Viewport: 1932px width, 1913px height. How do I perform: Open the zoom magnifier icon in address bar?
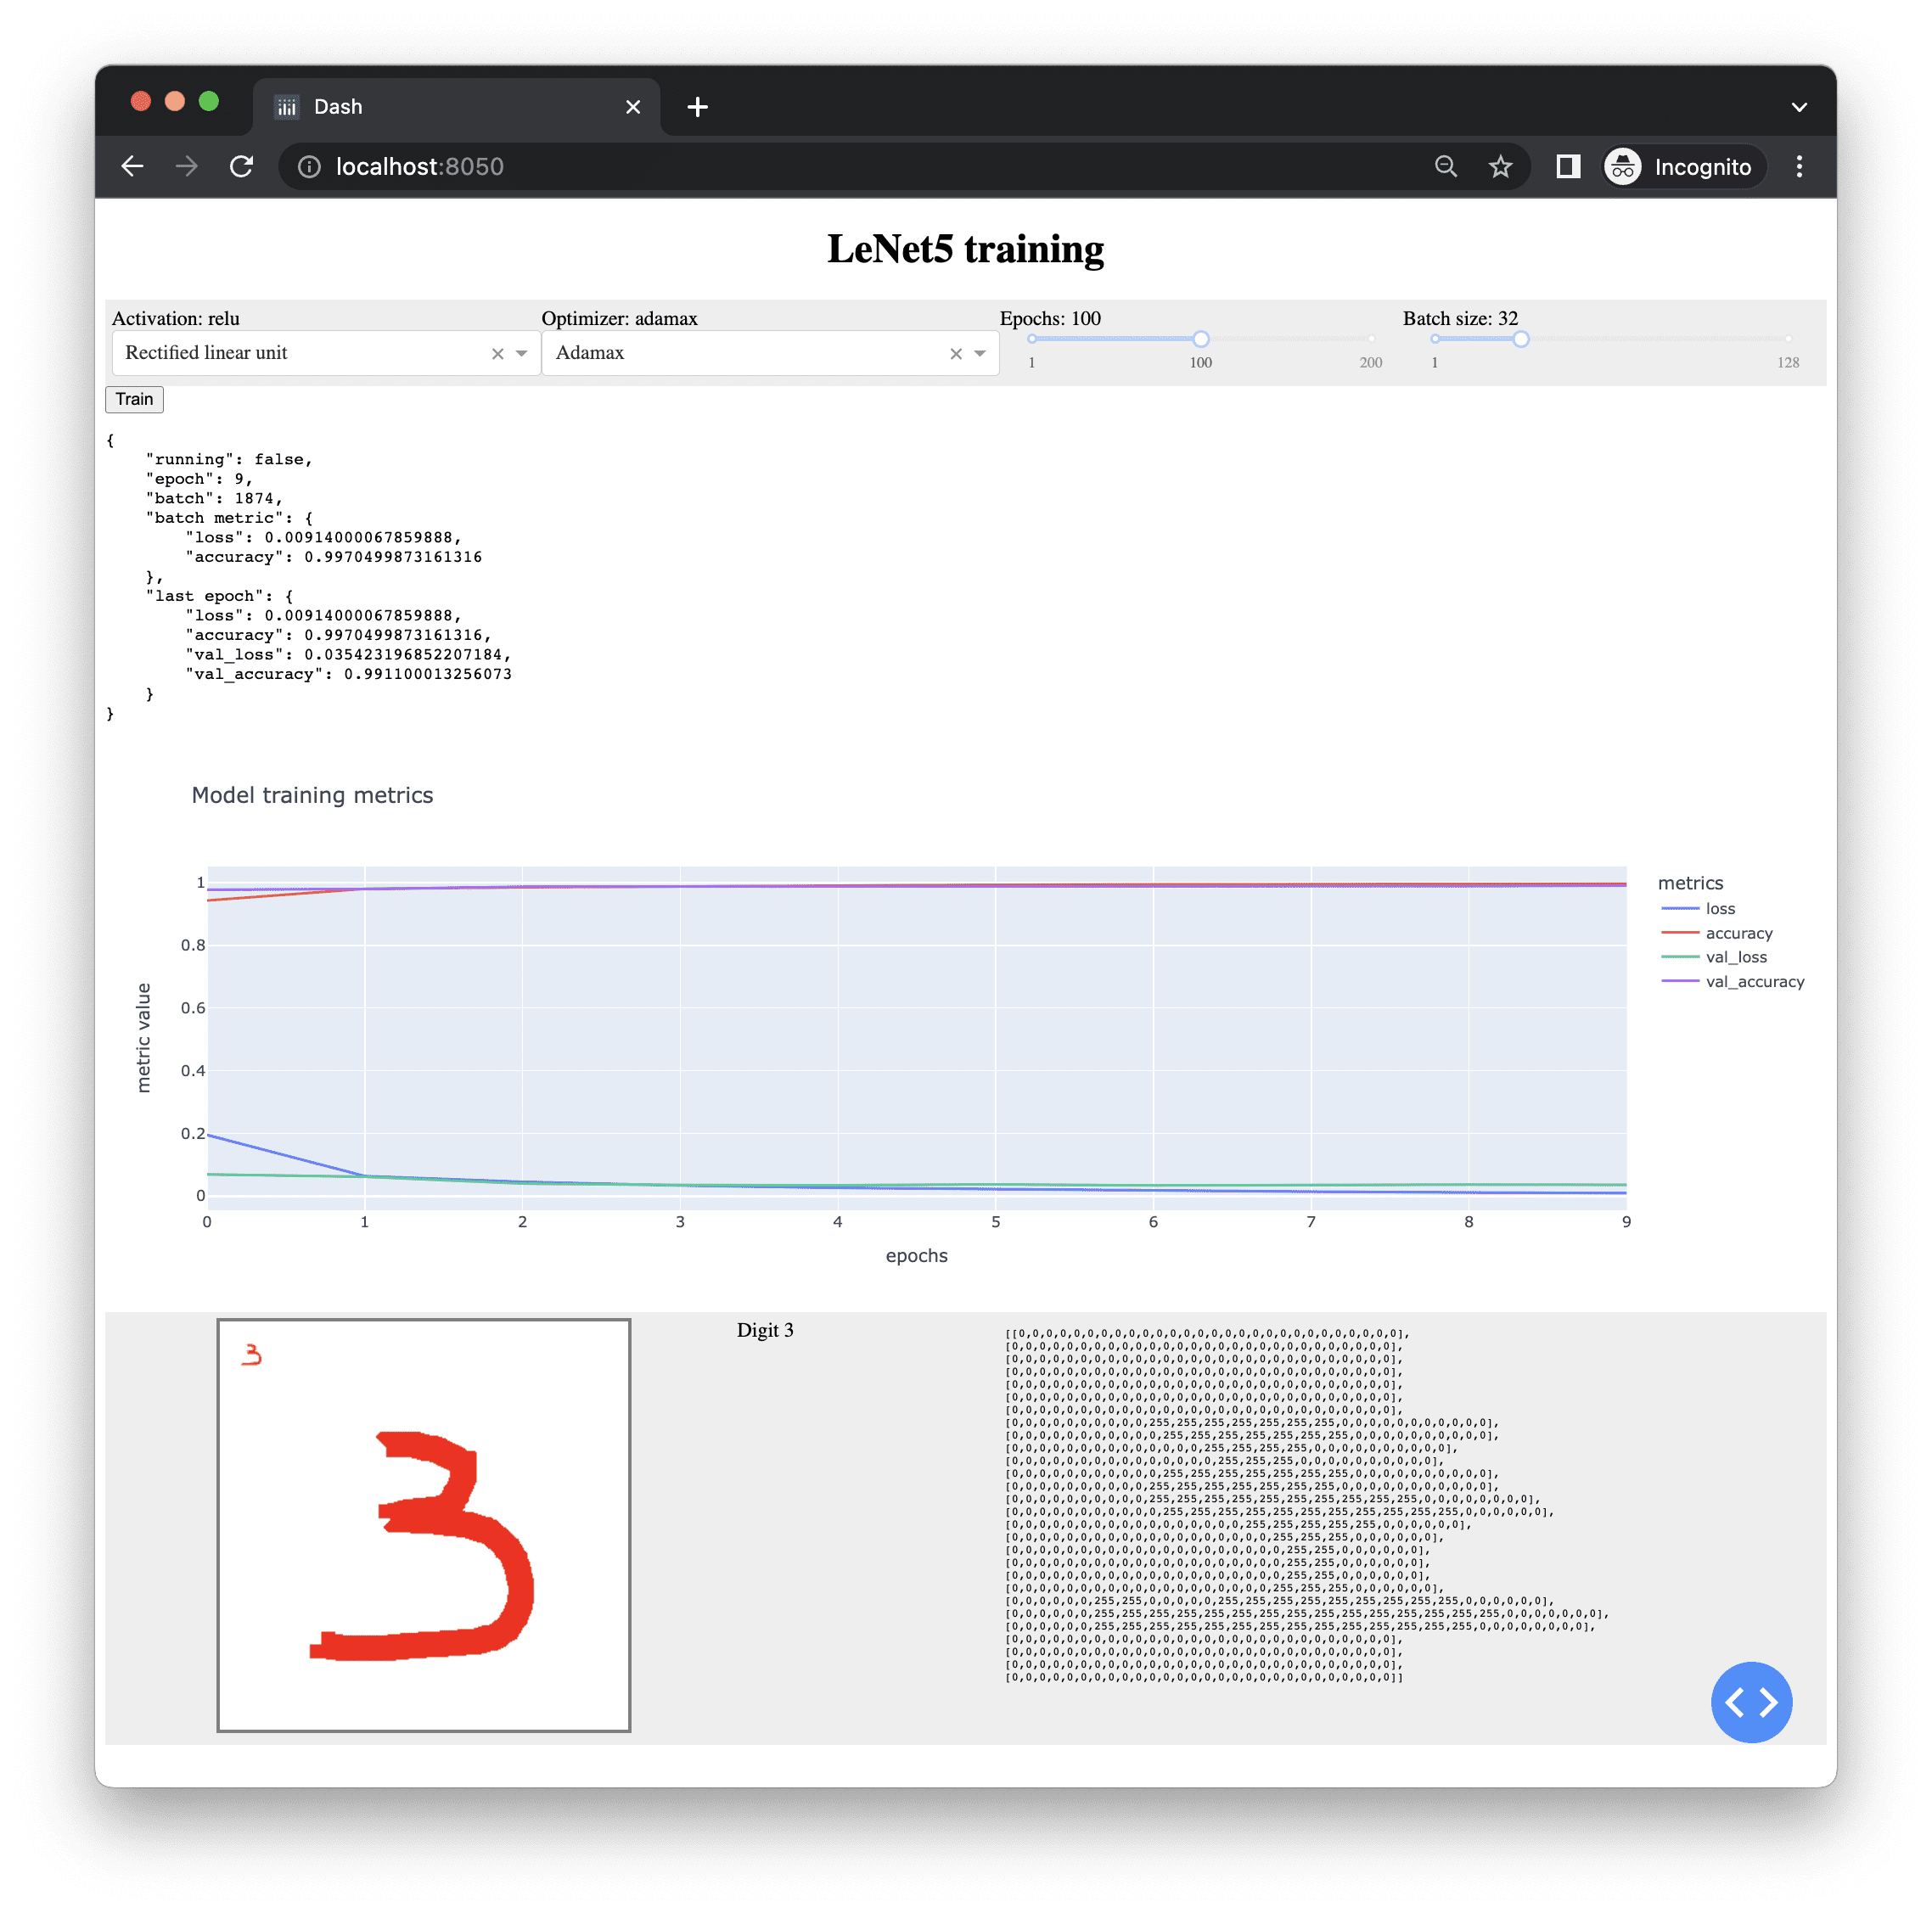1445,166
